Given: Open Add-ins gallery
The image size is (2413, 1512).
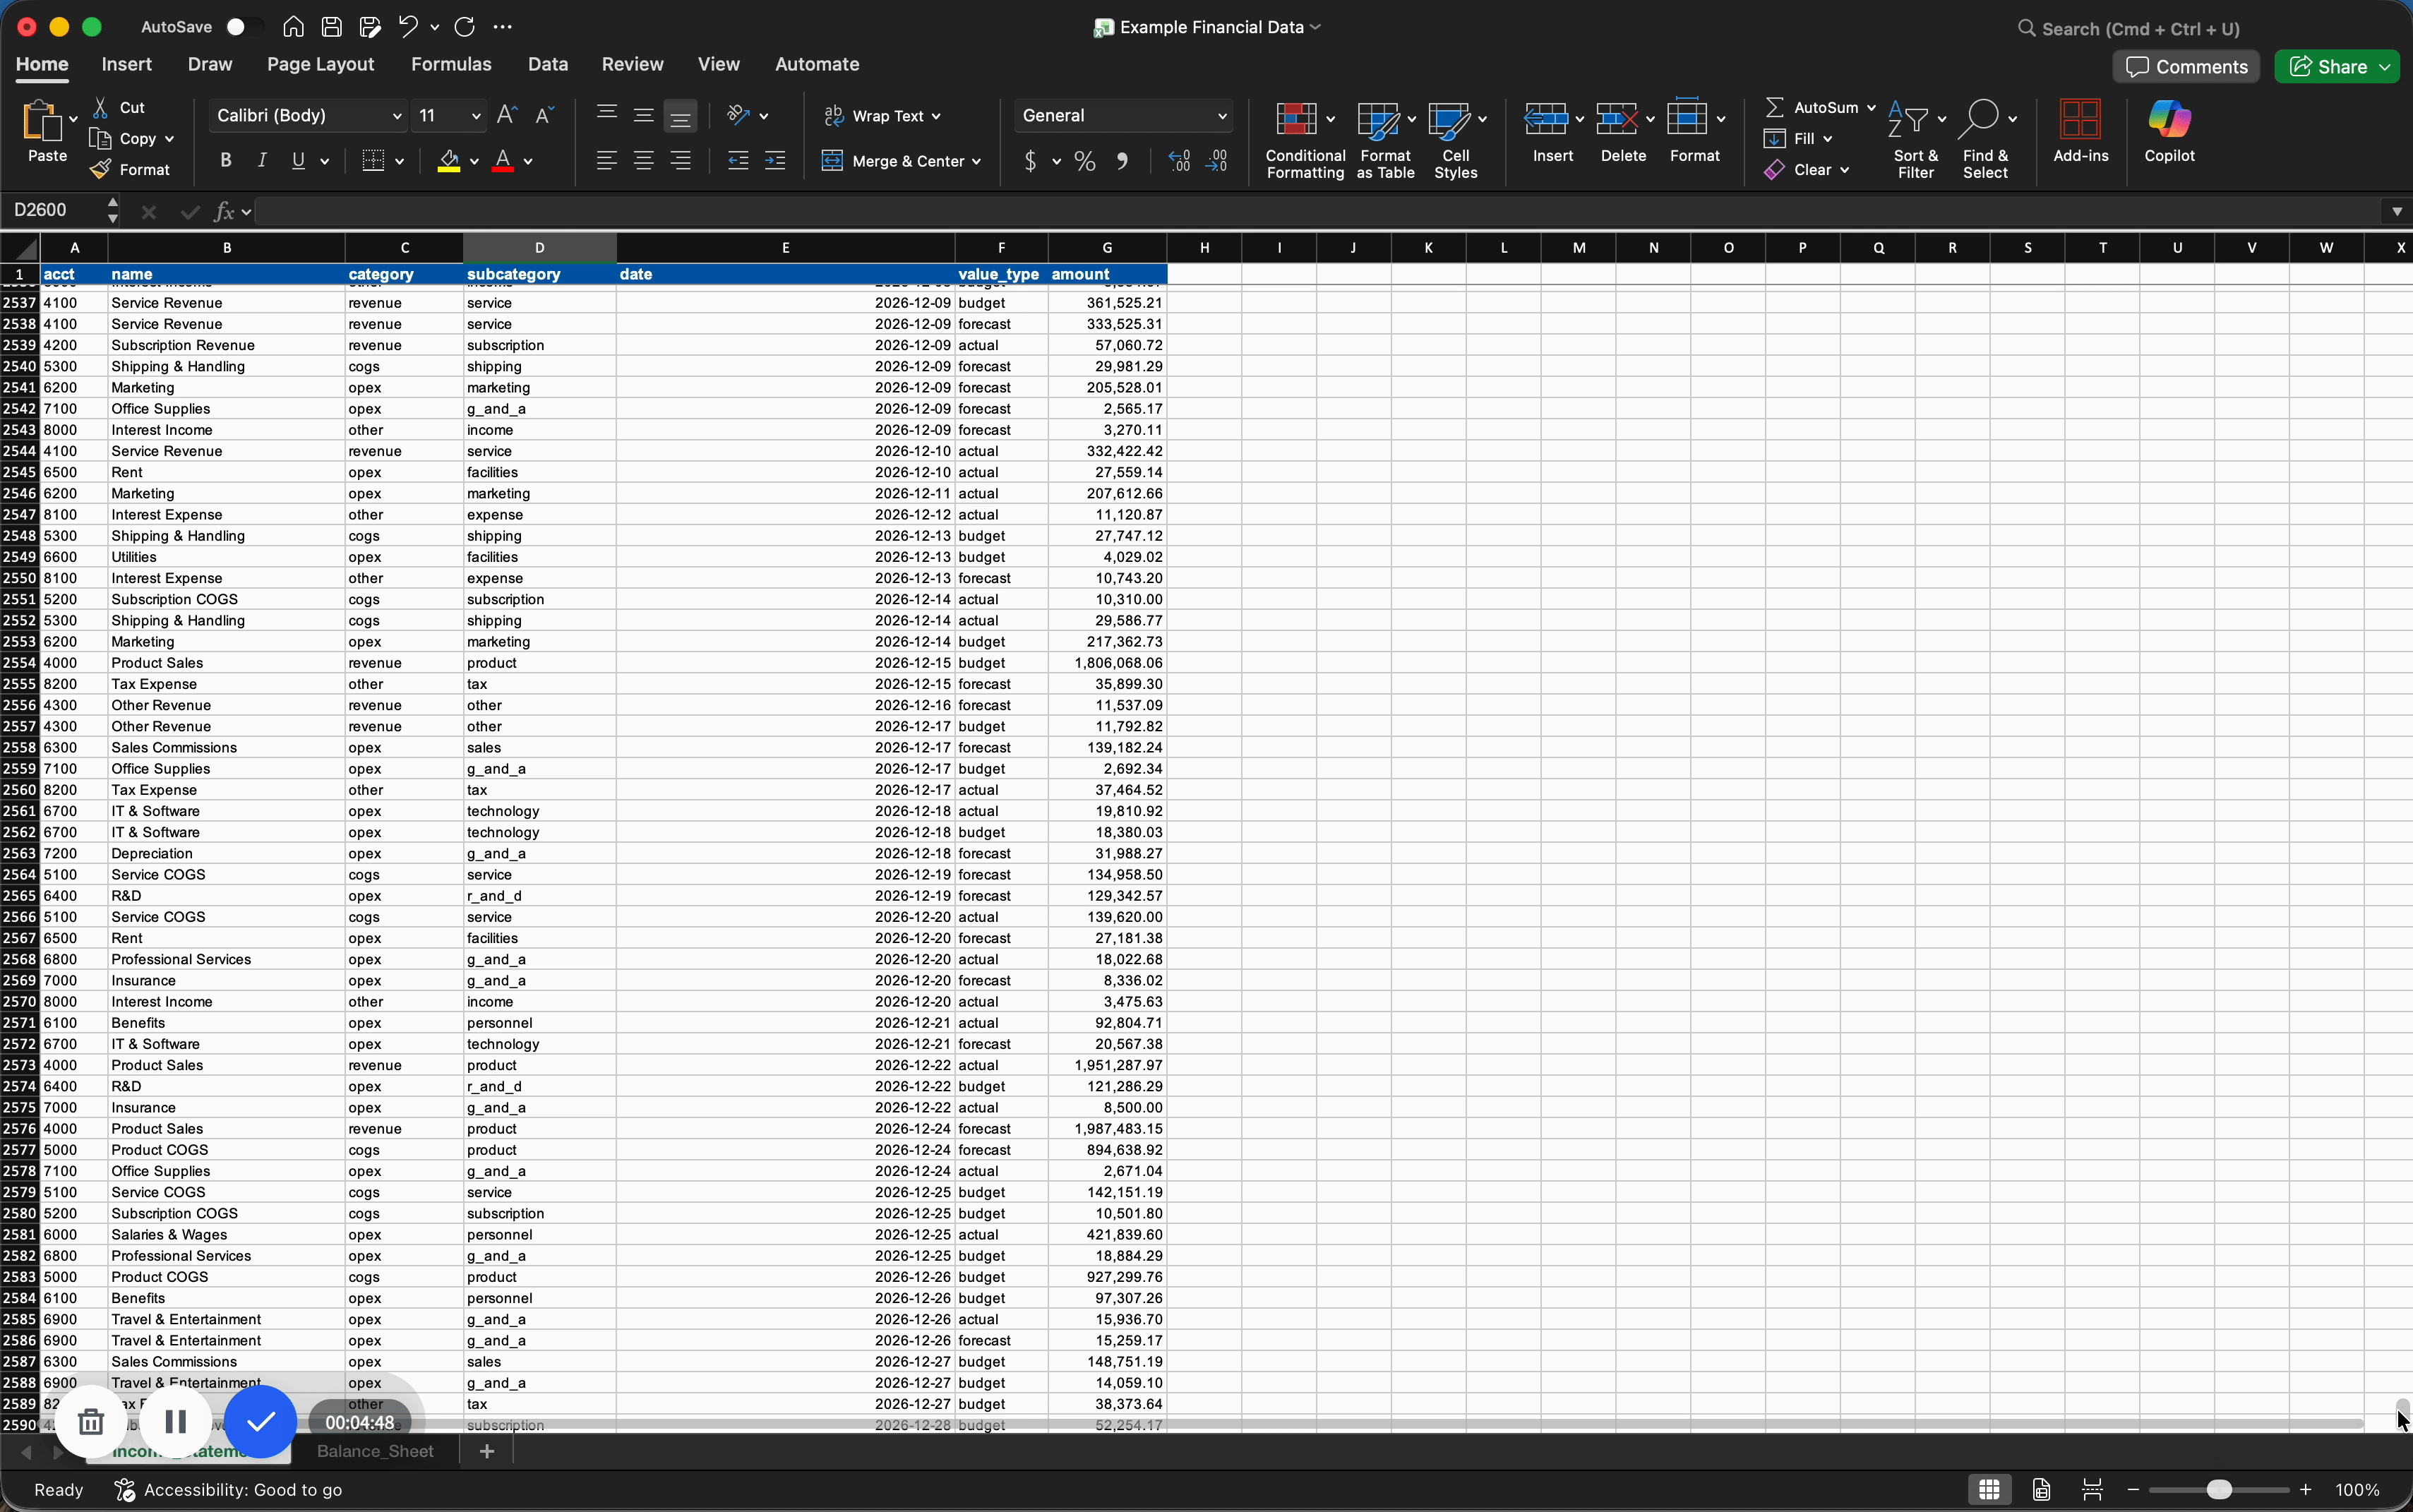Looking at the screenshot, I should 2081,131.
